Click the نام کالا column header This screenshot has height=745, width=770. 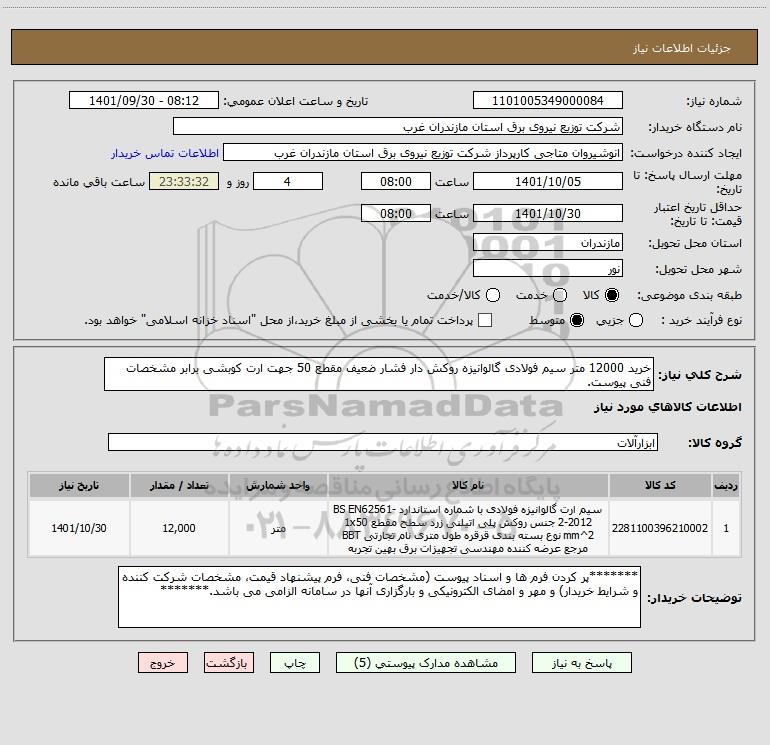[x=468, y=485]
